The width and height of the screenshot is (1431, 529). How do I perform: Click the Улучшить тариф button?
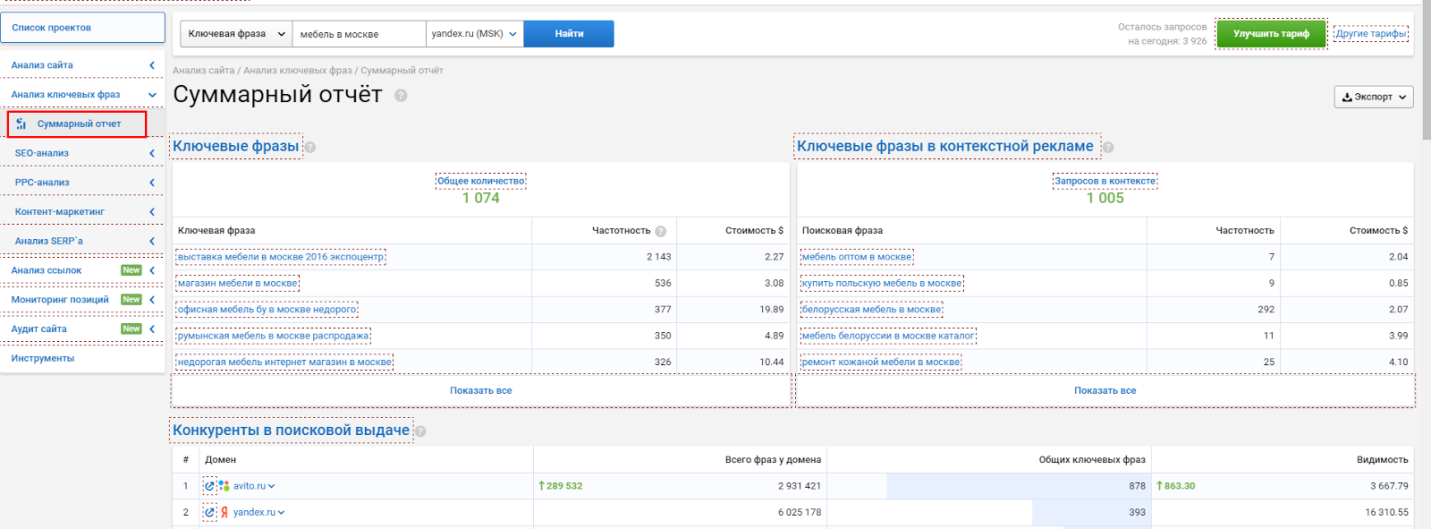click(x=1271, y=33)
